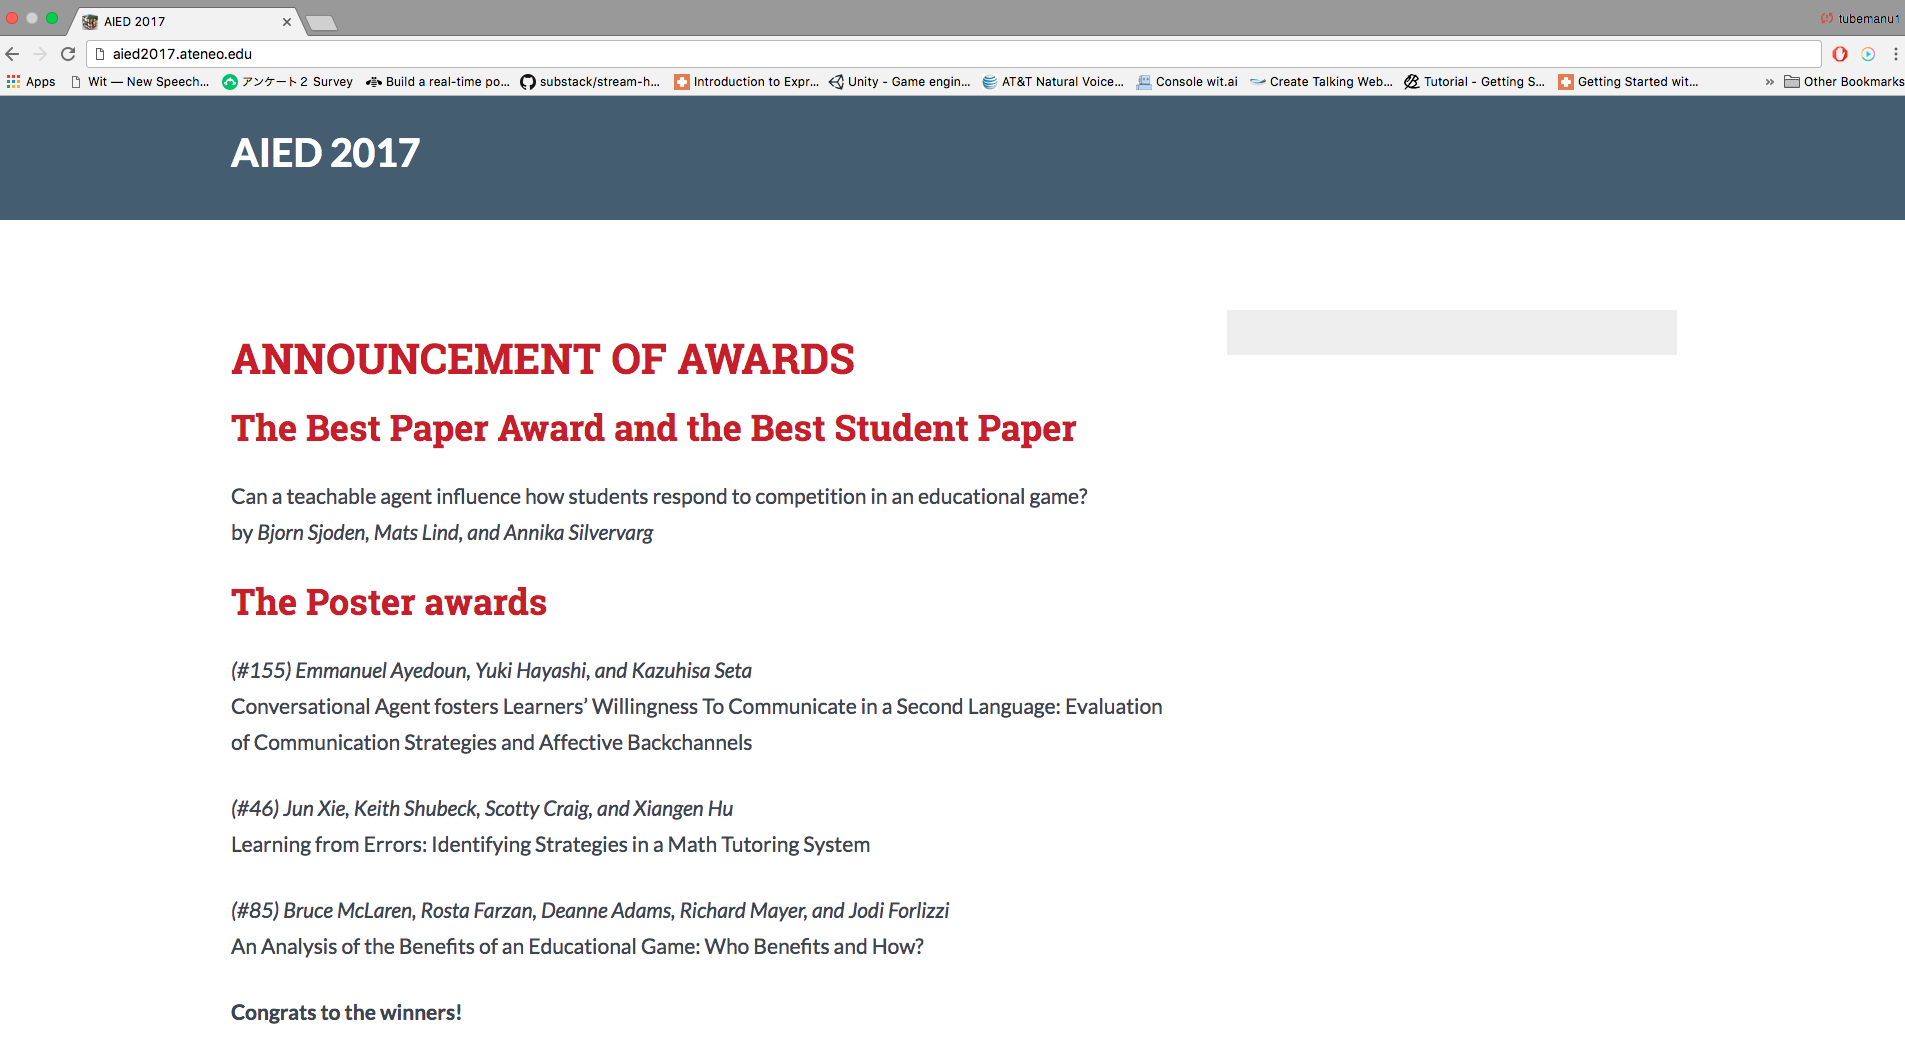Click the Opera extension icon
This screenshot has height=1038, width=1905.
coord(1840,54)
